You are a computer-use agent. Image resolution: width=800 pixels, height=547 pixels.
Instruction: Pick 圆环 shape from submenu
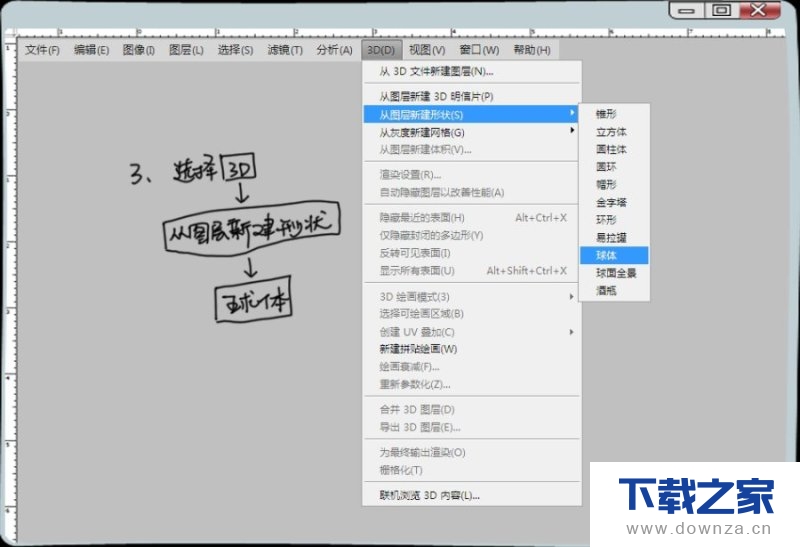(614, 167)
